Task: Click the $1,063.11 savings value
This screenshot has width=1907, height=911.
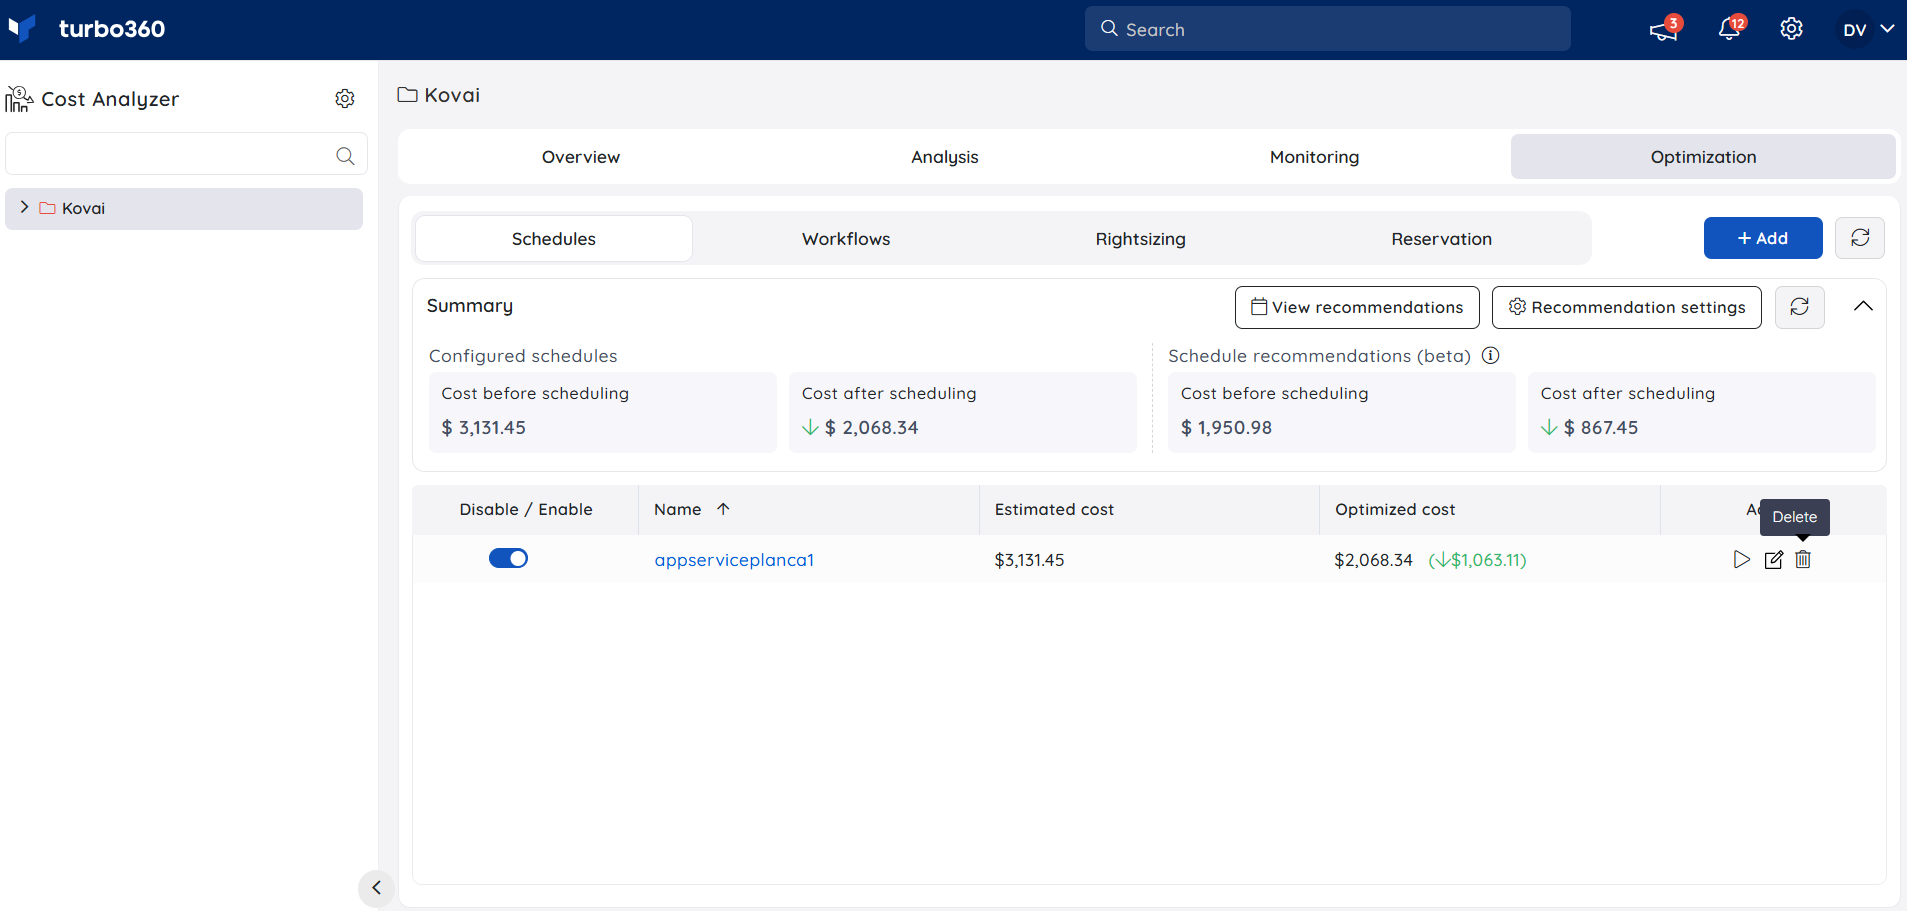Action: tap(1477, 560)
